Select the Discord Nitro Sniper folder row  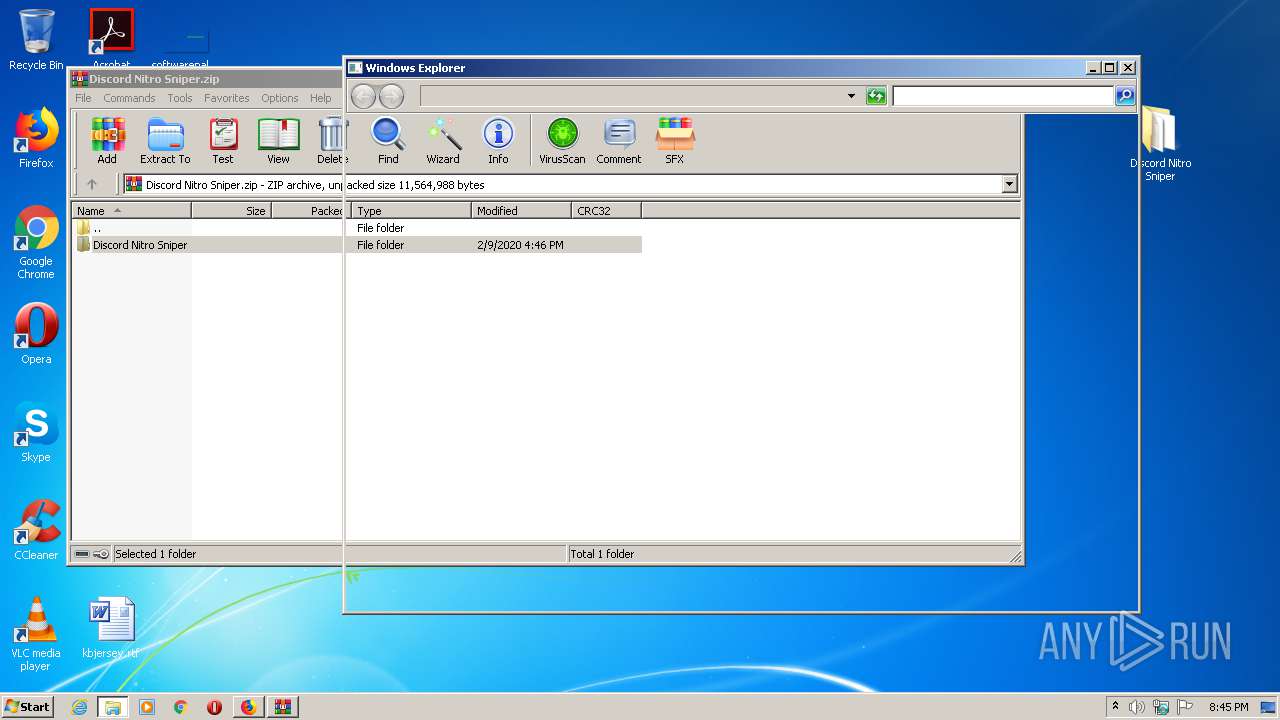357,245
